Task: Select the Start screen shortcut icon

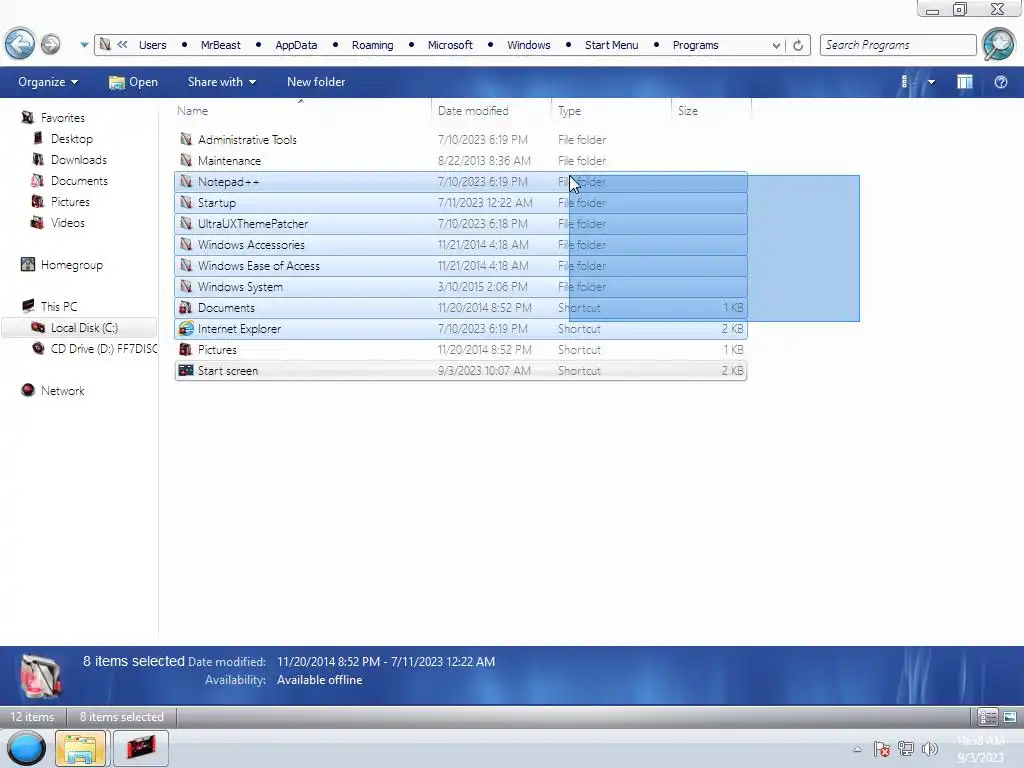Action: click(x=186, y=370)
